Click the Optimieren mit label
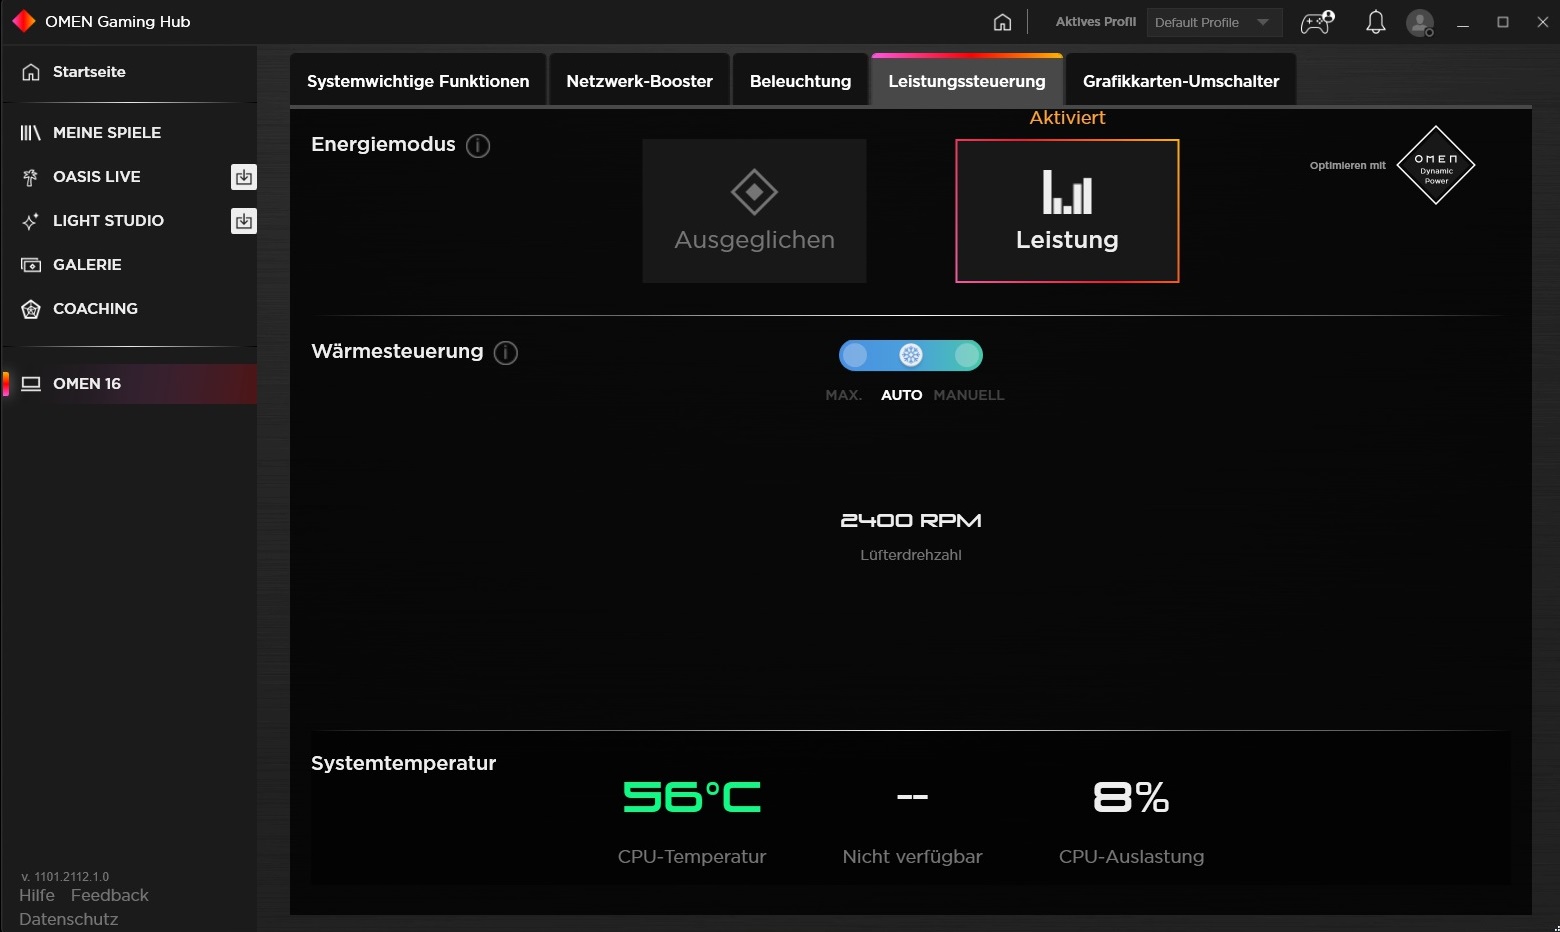This screenshot has height=932, width=1560. [1348, 166]
